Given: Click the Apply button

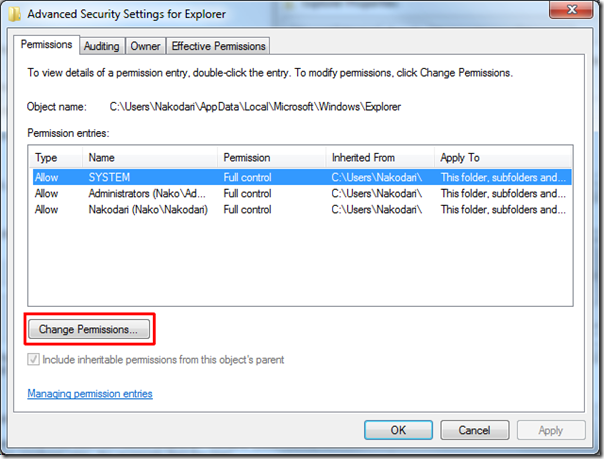Looking at the screenshot, I should [551, 430].
